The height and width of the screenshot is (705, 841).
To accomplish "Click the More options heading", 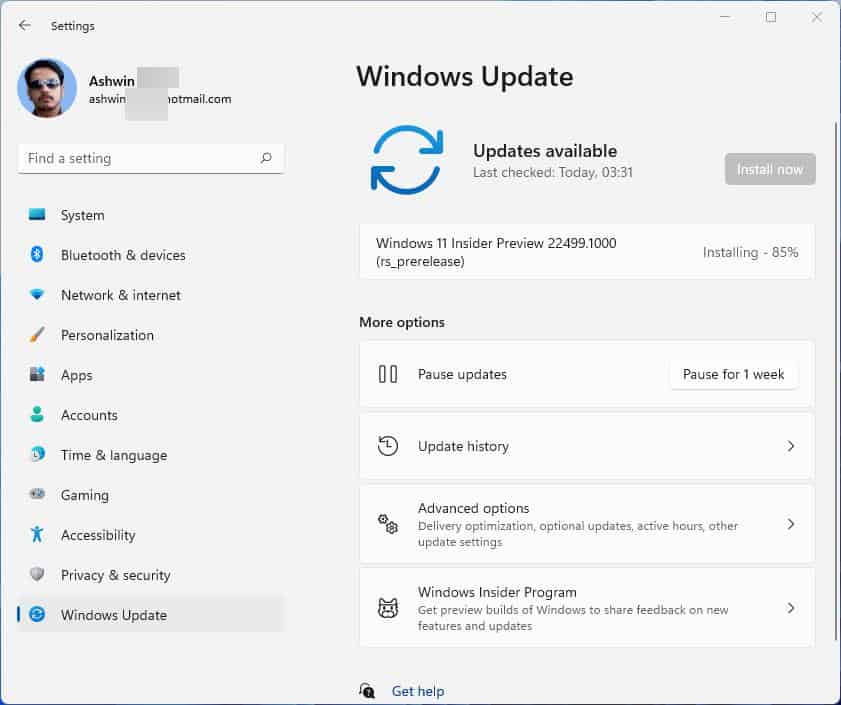I will (402, 322).
